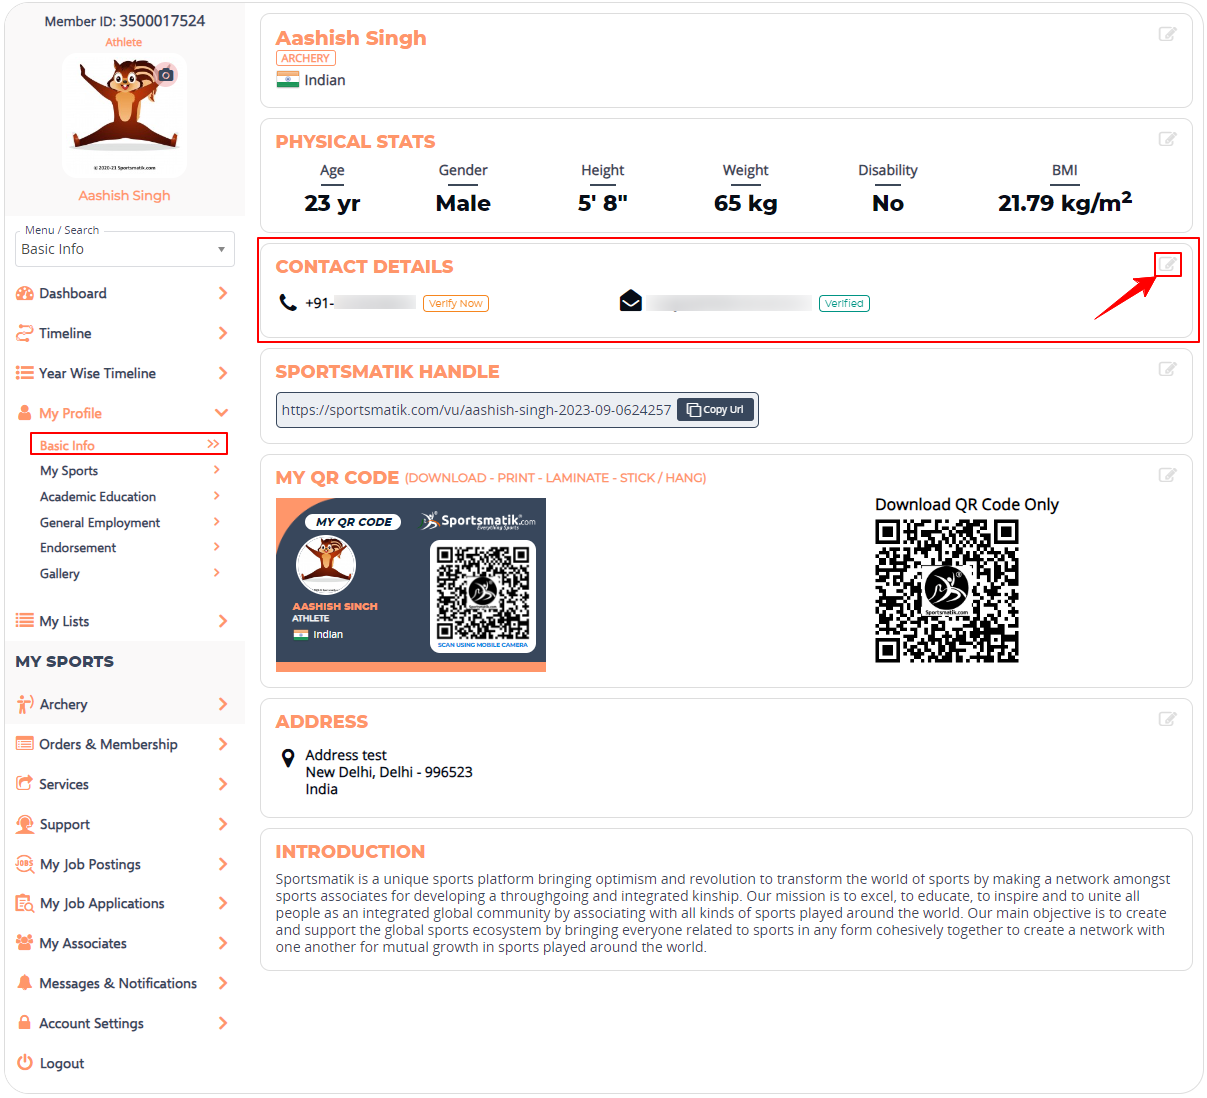Screen dimensions: 1207x1098
Task: Expand the Year Wise Timeline chevron
Action: click(x=223, y=373)
